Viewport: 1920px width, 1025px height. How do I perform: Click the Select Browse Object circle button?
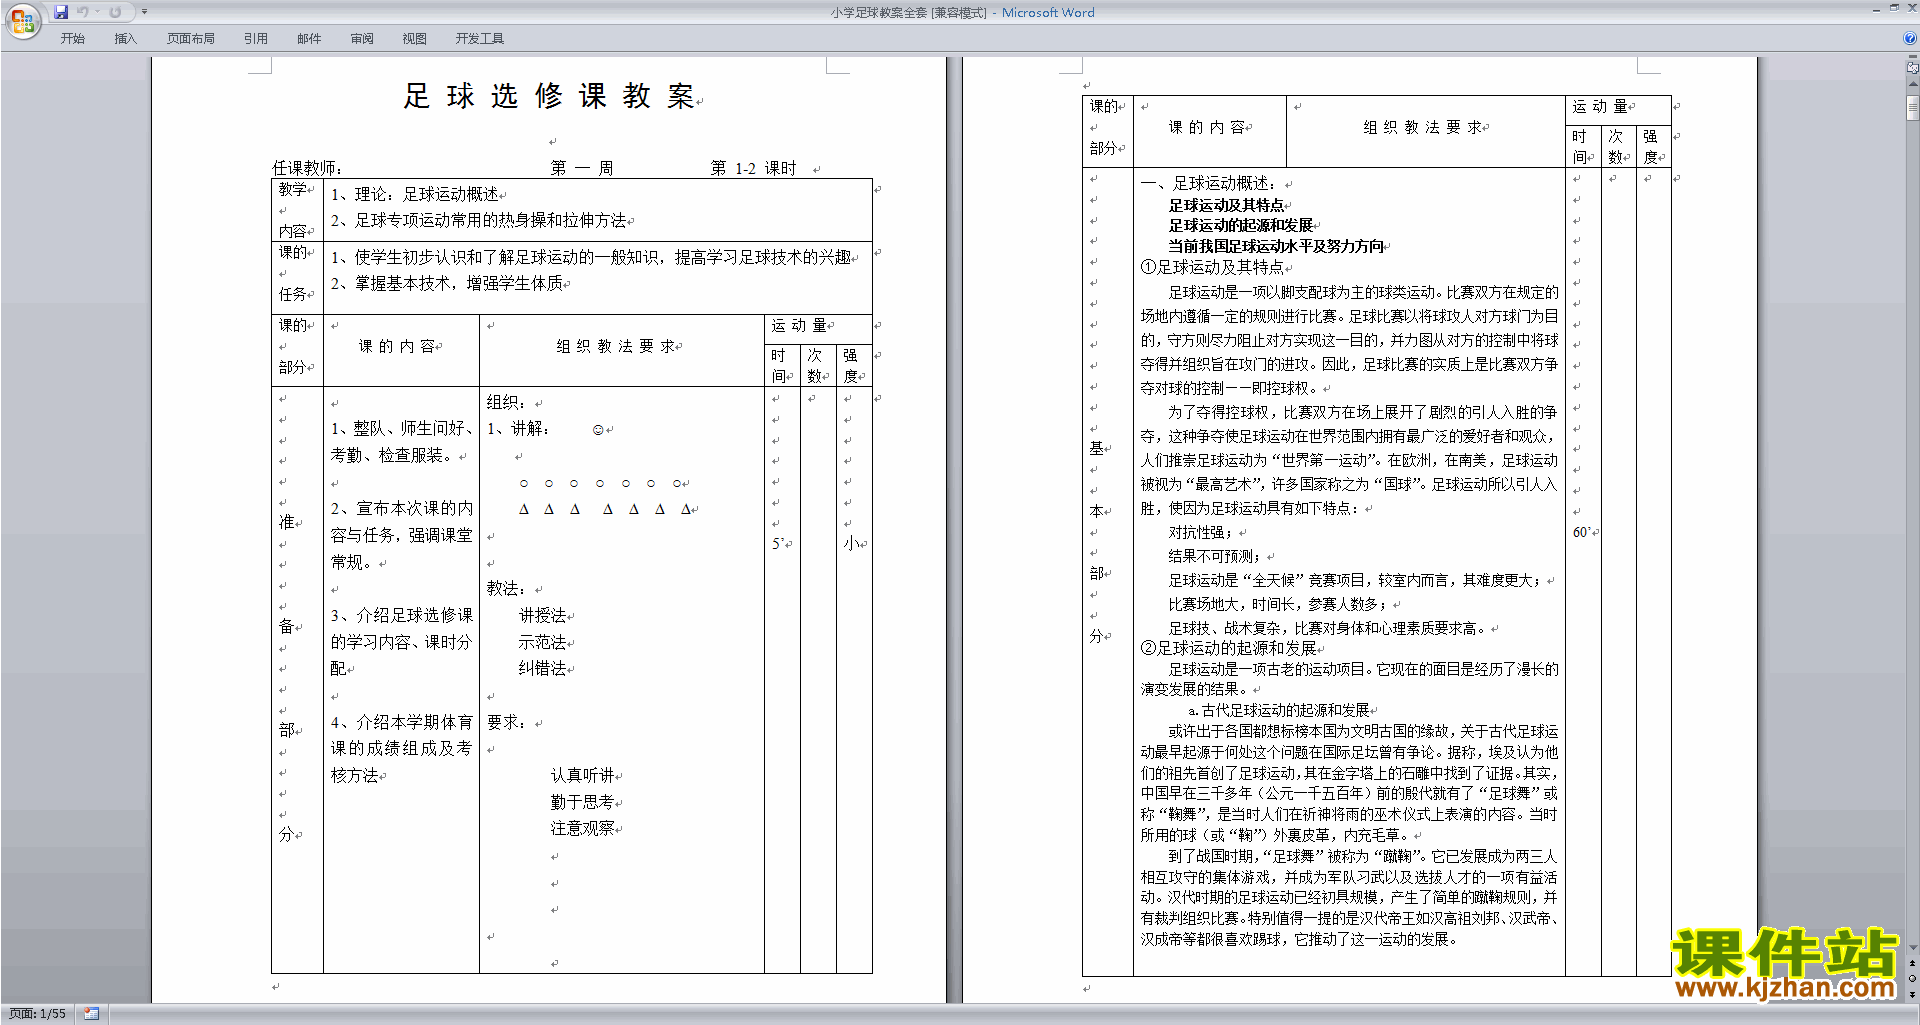point(1912,979)
